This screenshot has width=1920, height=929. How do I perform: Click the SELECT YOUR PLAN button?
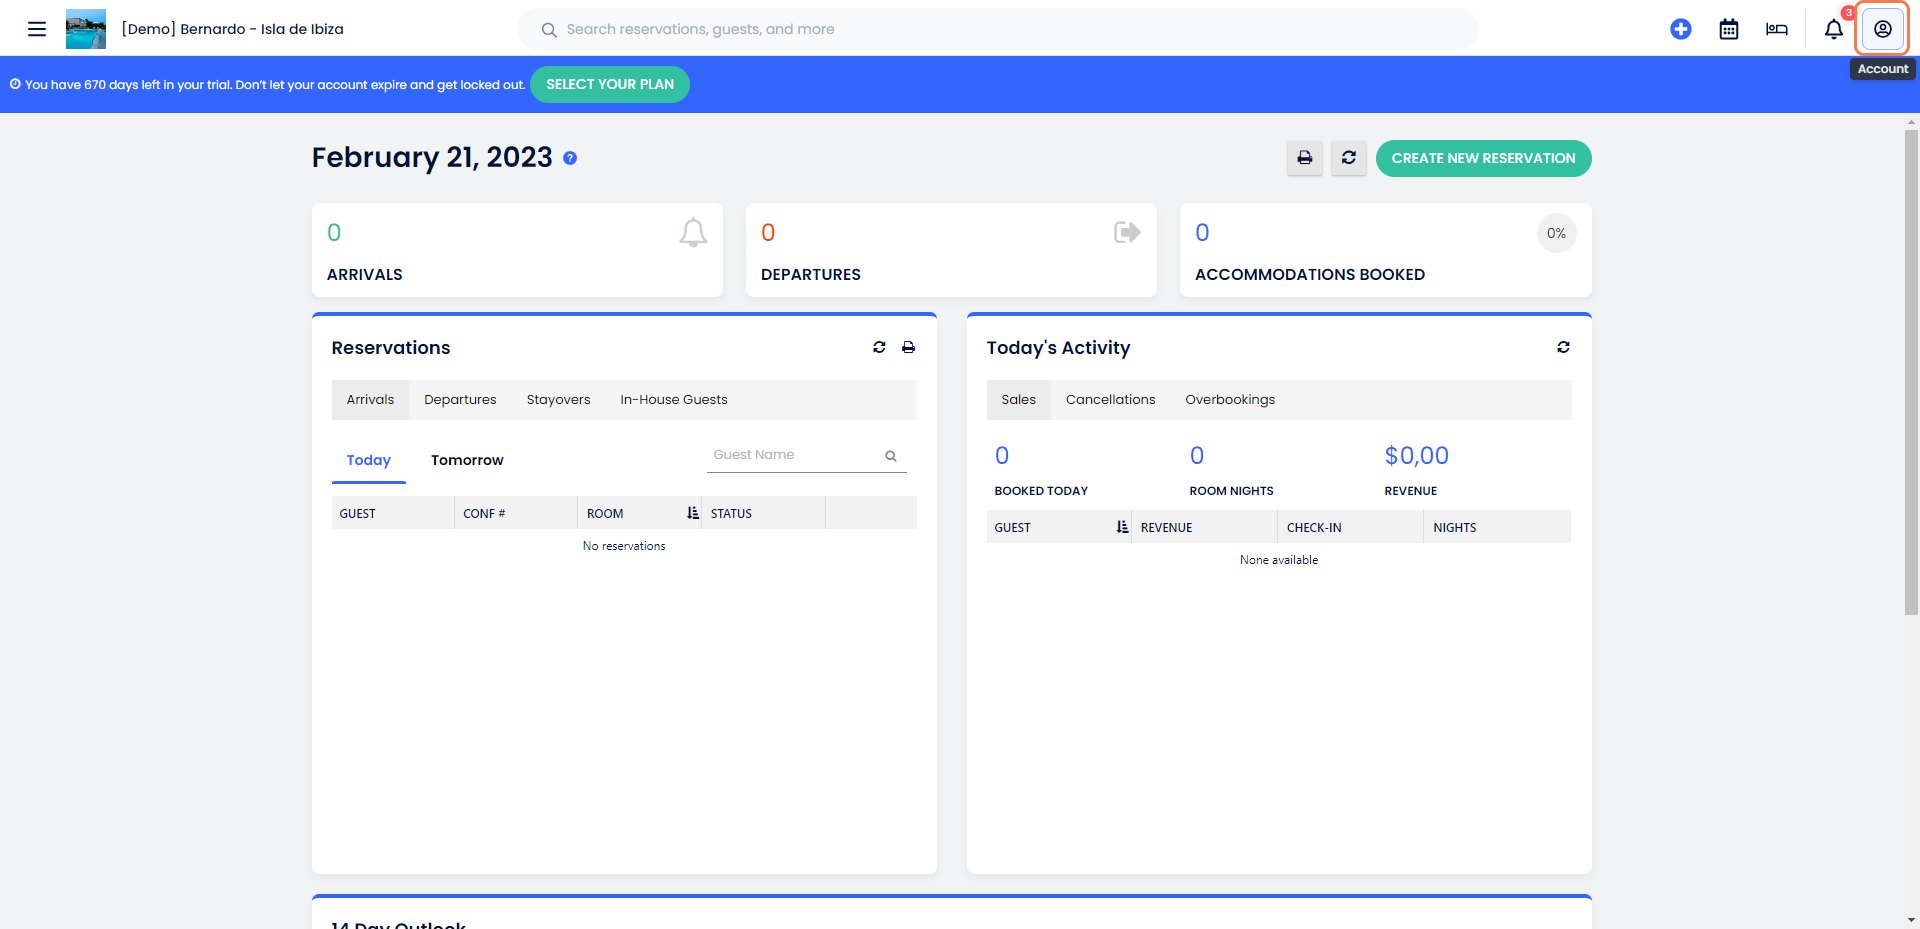pos(610,84)
